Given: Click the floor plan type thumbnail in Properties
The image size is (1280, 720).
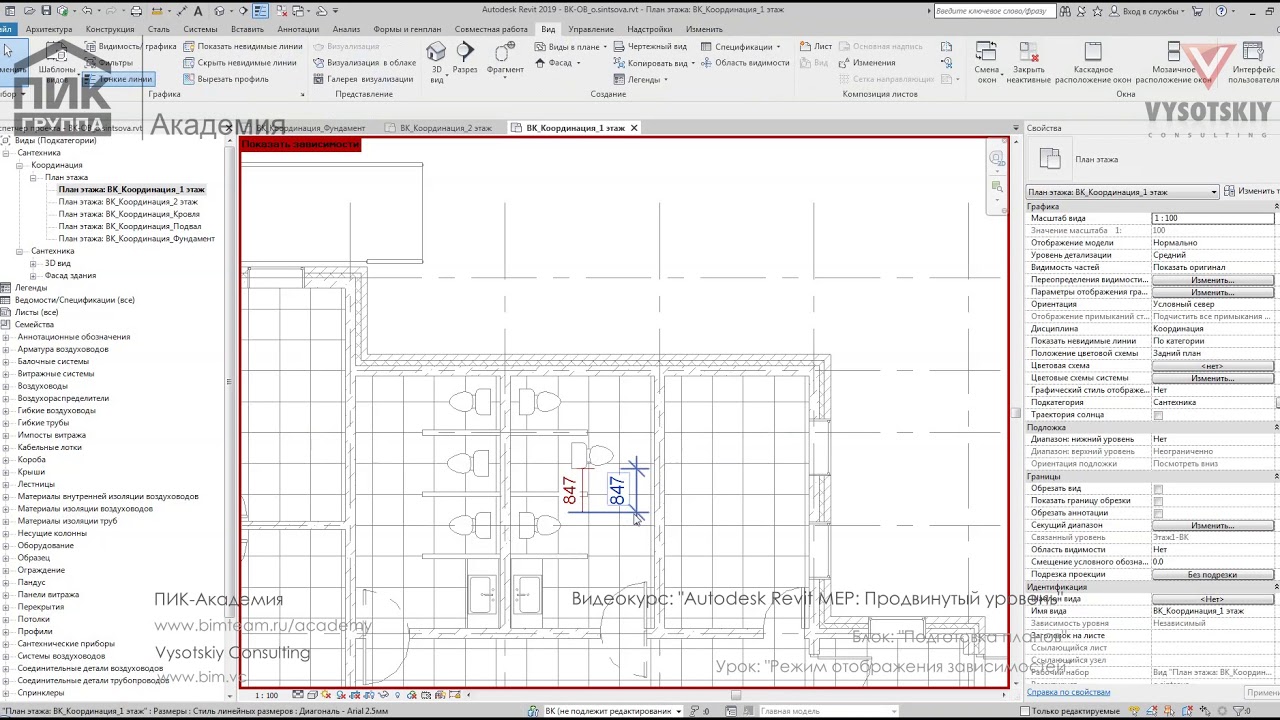Looking at the screenshot, I should [x=1049, y=159].
